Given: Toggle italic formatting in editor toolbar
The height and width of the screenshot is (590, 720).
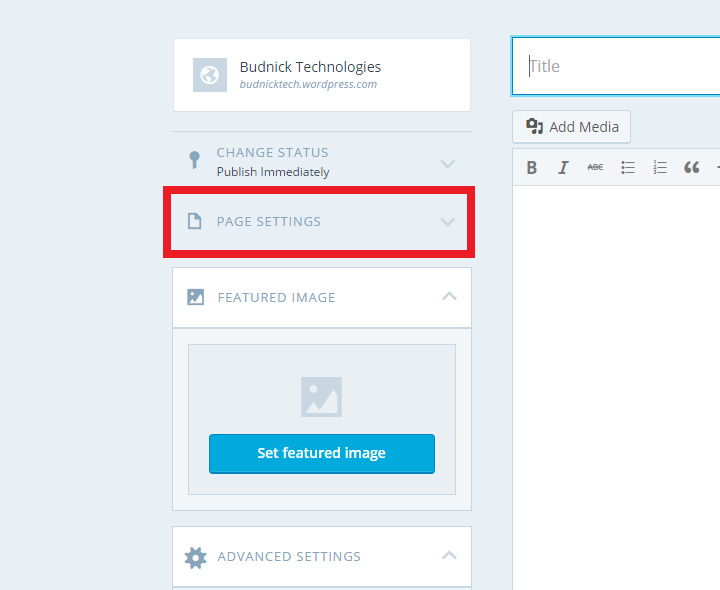Looking at the screenshot, I should tap(563, 168).
